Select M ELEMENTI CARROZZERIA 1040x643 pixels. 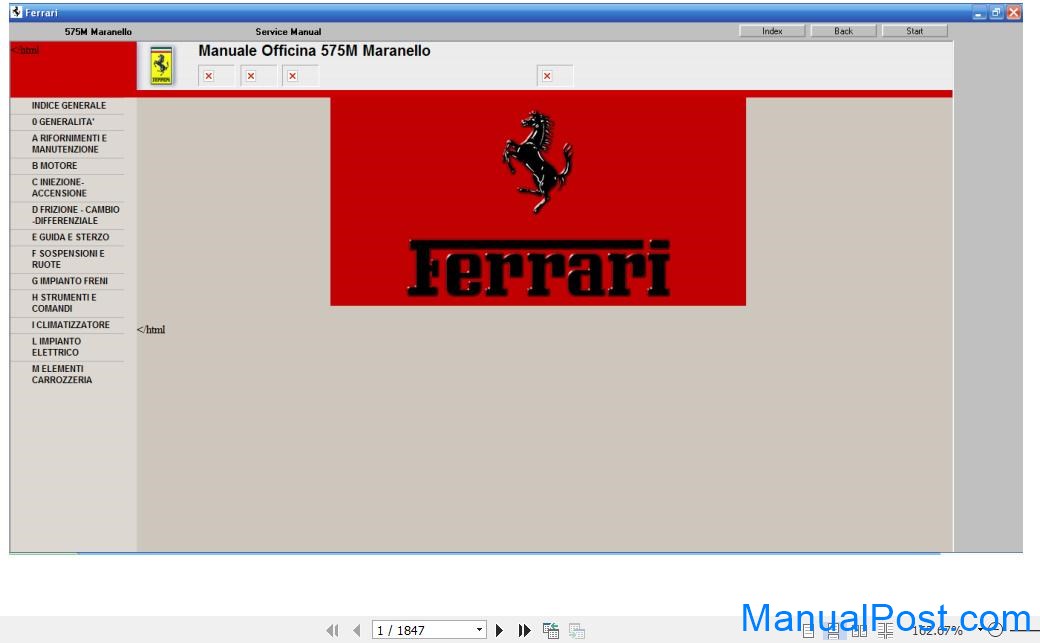pyautogui.click(x=62, y=374)
